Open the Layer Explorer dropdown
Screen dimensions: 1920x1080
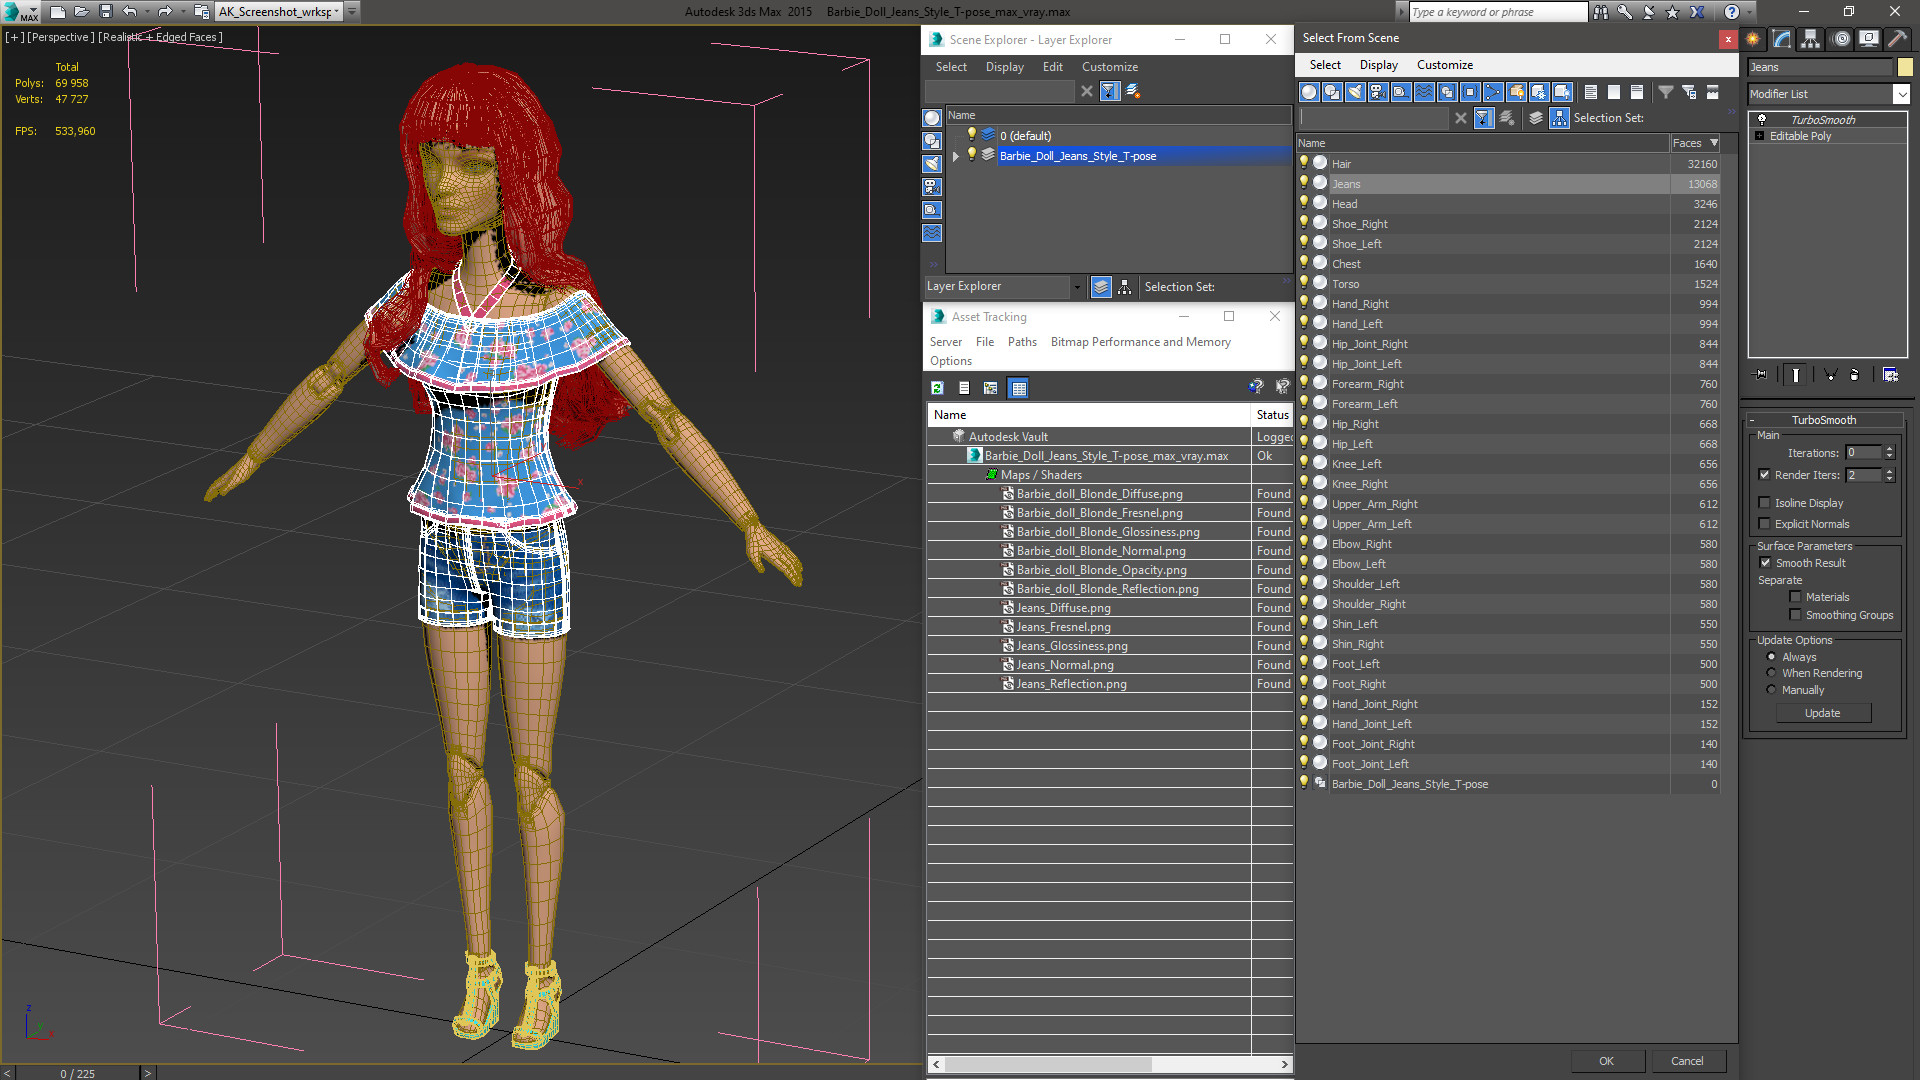click(x=1077, y=287)
